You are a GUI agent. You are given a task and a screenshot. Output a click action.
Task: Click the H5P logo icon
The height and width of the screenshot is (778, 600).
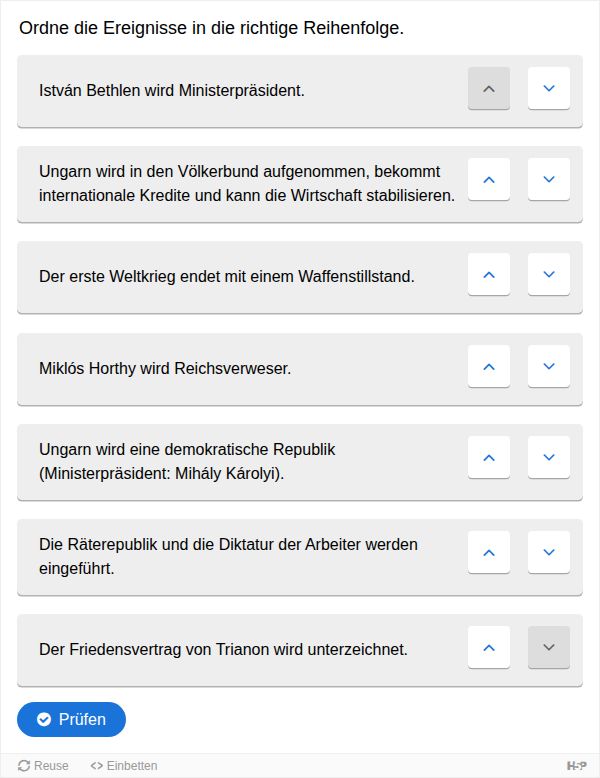coord(576,766)
